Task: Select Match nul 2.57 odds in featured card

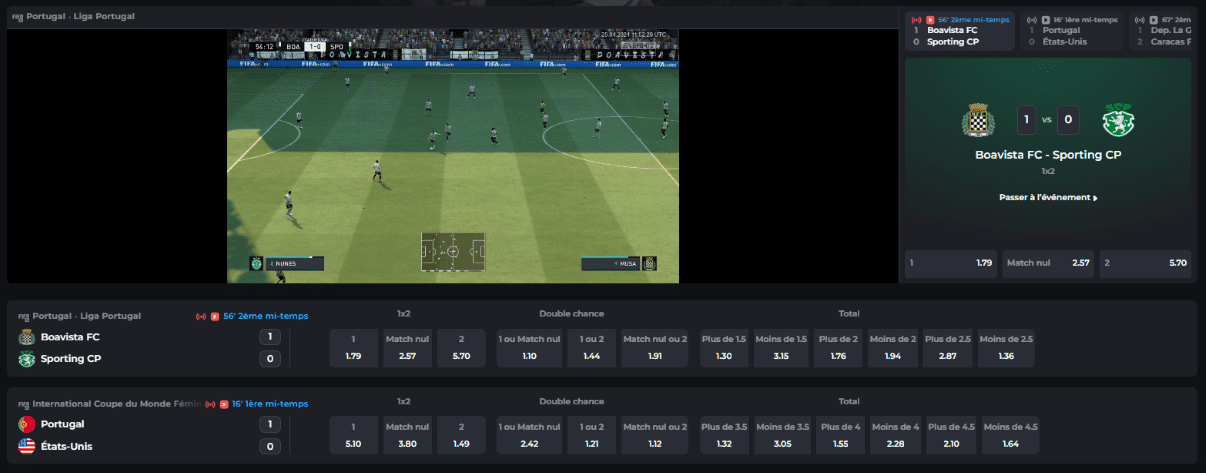Action: pyautogui.click(x=1047, y=263)
